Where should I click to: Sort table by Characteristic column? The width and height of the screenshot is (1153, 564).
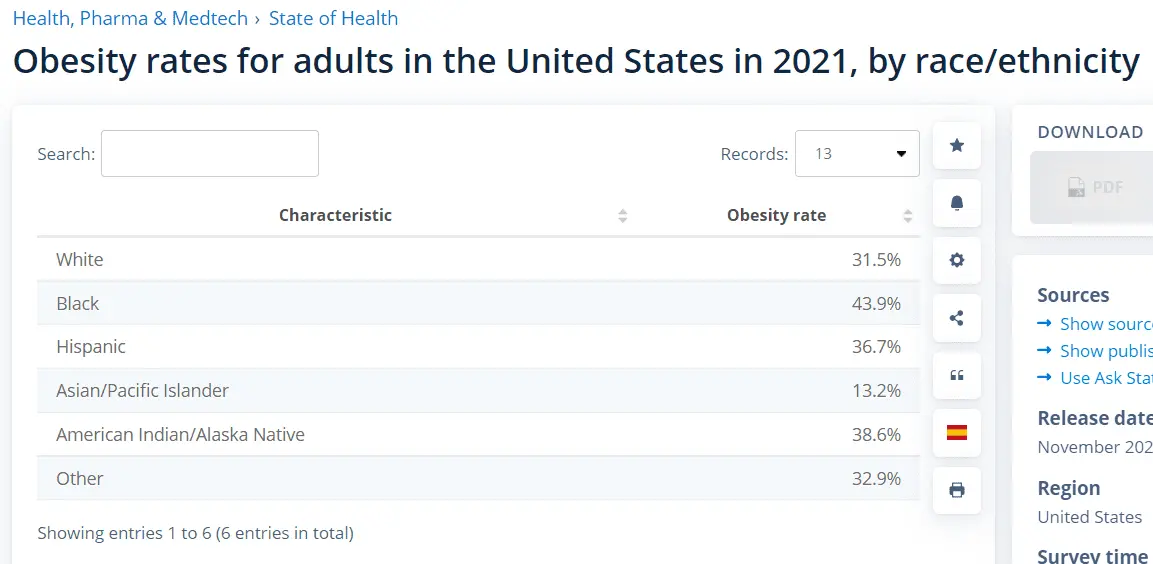click(335, 215)
